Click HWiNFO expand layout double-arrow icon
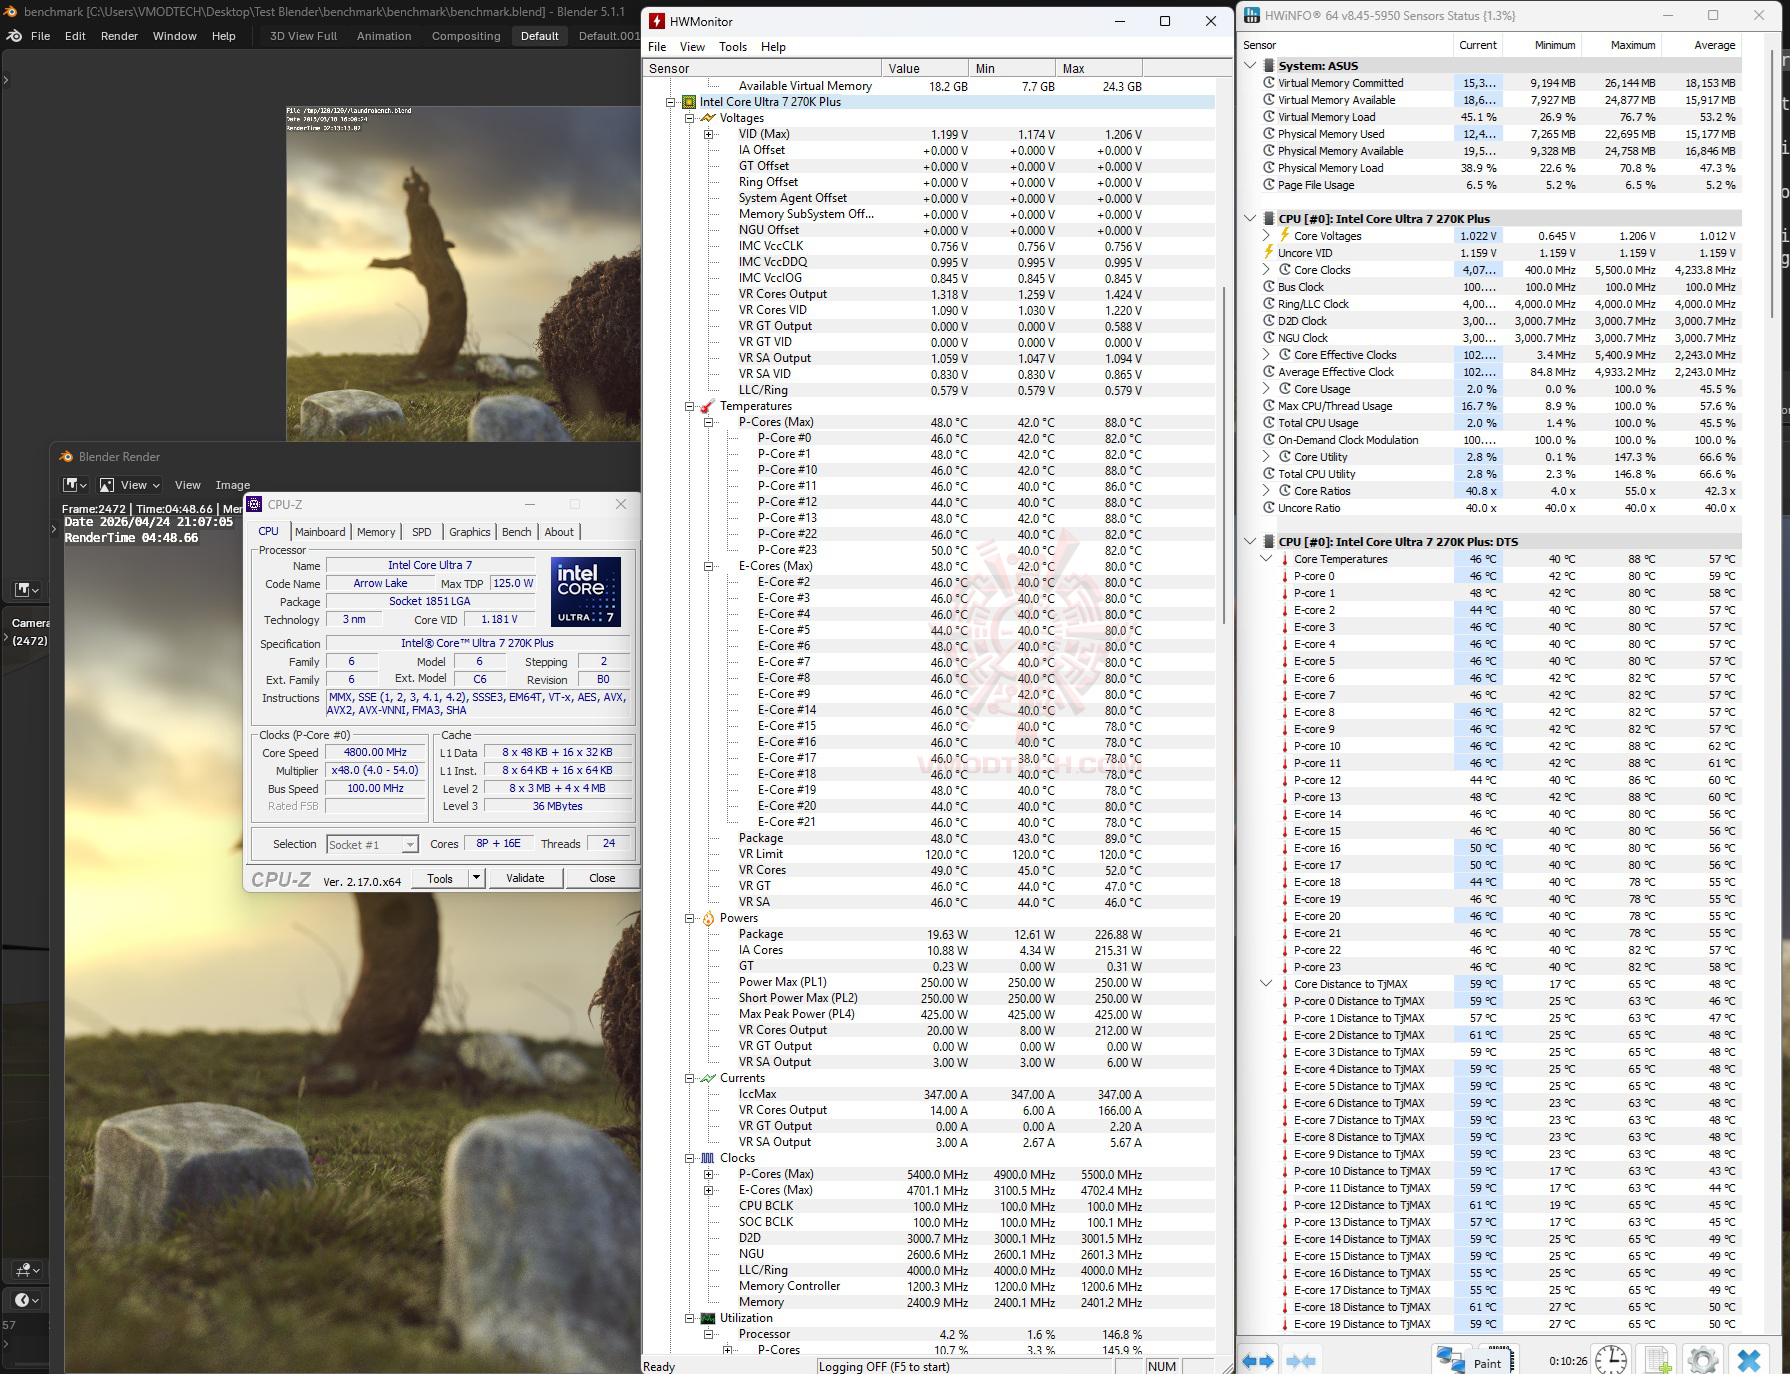The width and height of the screenshot is (1790, 1374). 1258,1360
